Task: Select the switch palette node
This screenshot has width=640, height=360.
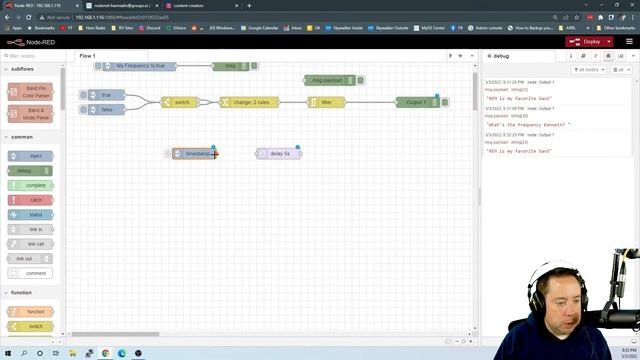Action: click(31, 327)
